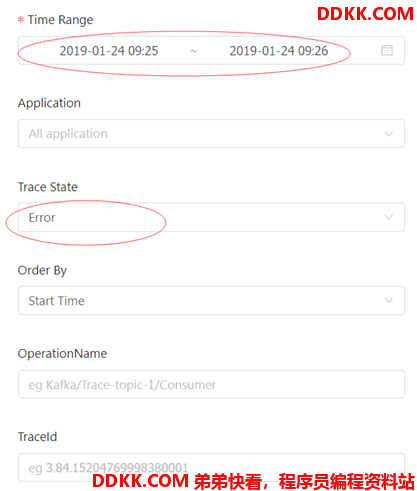Focus the OperationName input field
Screen dimensions: 417x491
click(211, 384)
